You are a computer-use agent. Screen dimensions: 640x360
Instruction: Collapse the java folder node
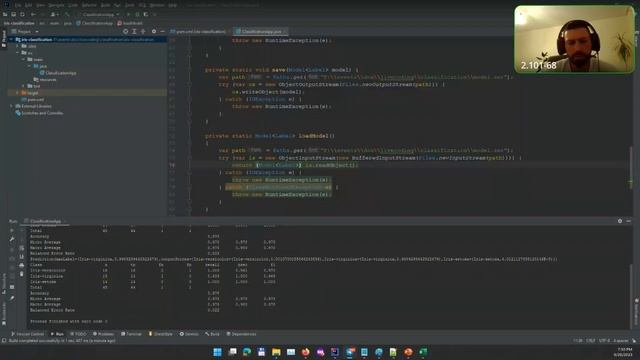coord(29,66)
